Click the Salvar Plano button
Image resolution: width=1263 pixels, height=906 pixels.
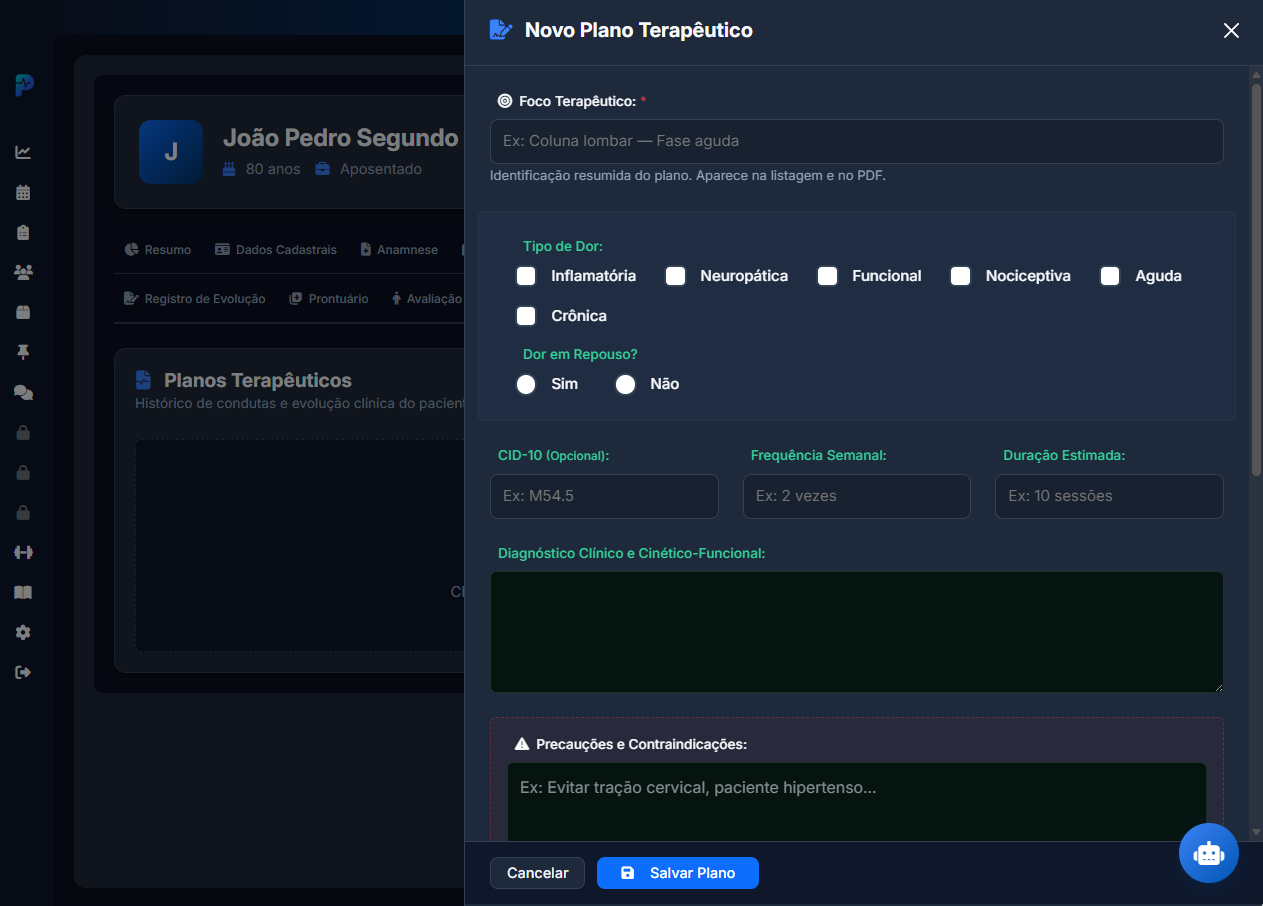coord(678,873)
